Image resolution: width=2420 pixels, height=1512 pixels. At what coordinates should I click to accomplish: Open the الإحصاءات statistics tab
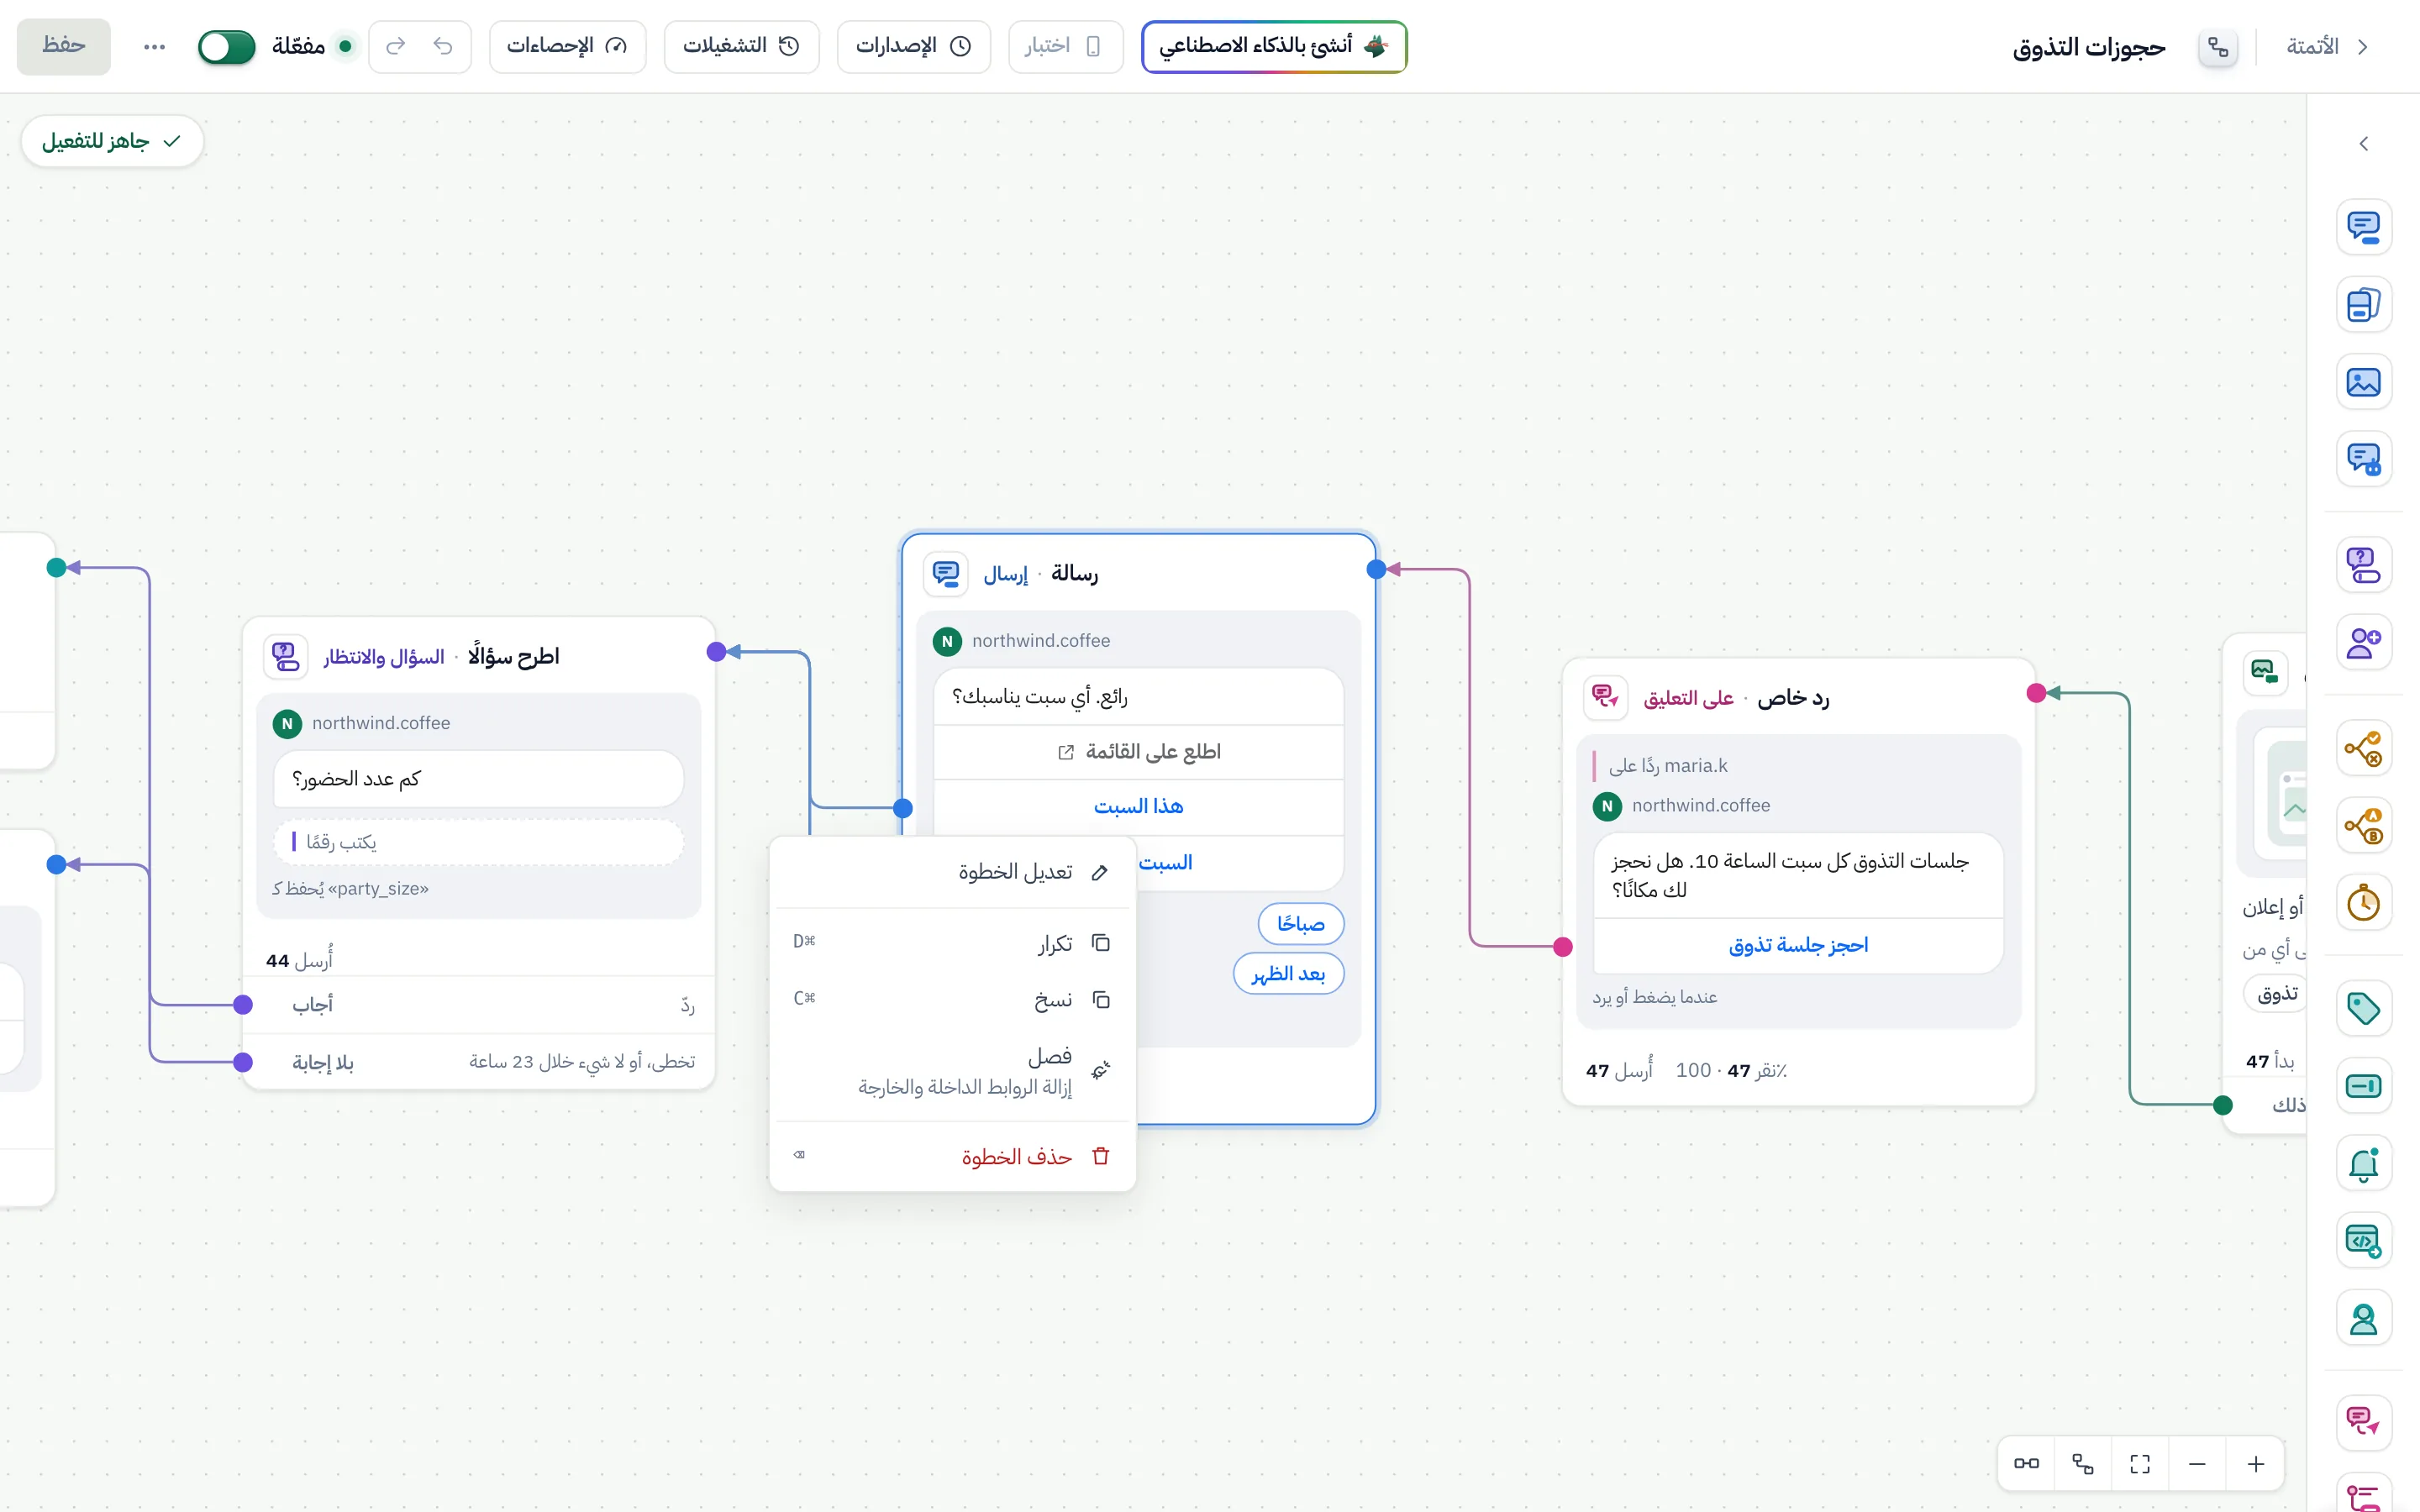(x=567, y=46)
